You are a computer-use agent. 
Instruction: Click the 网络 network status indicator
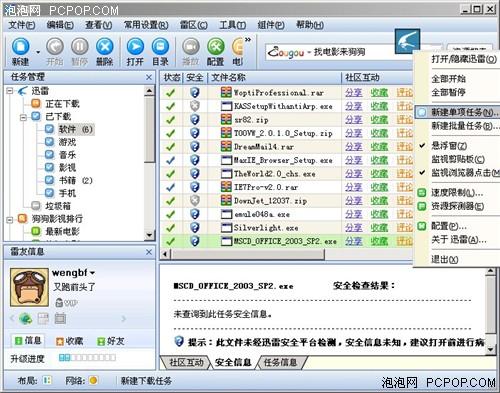click(x=93, y=380)
